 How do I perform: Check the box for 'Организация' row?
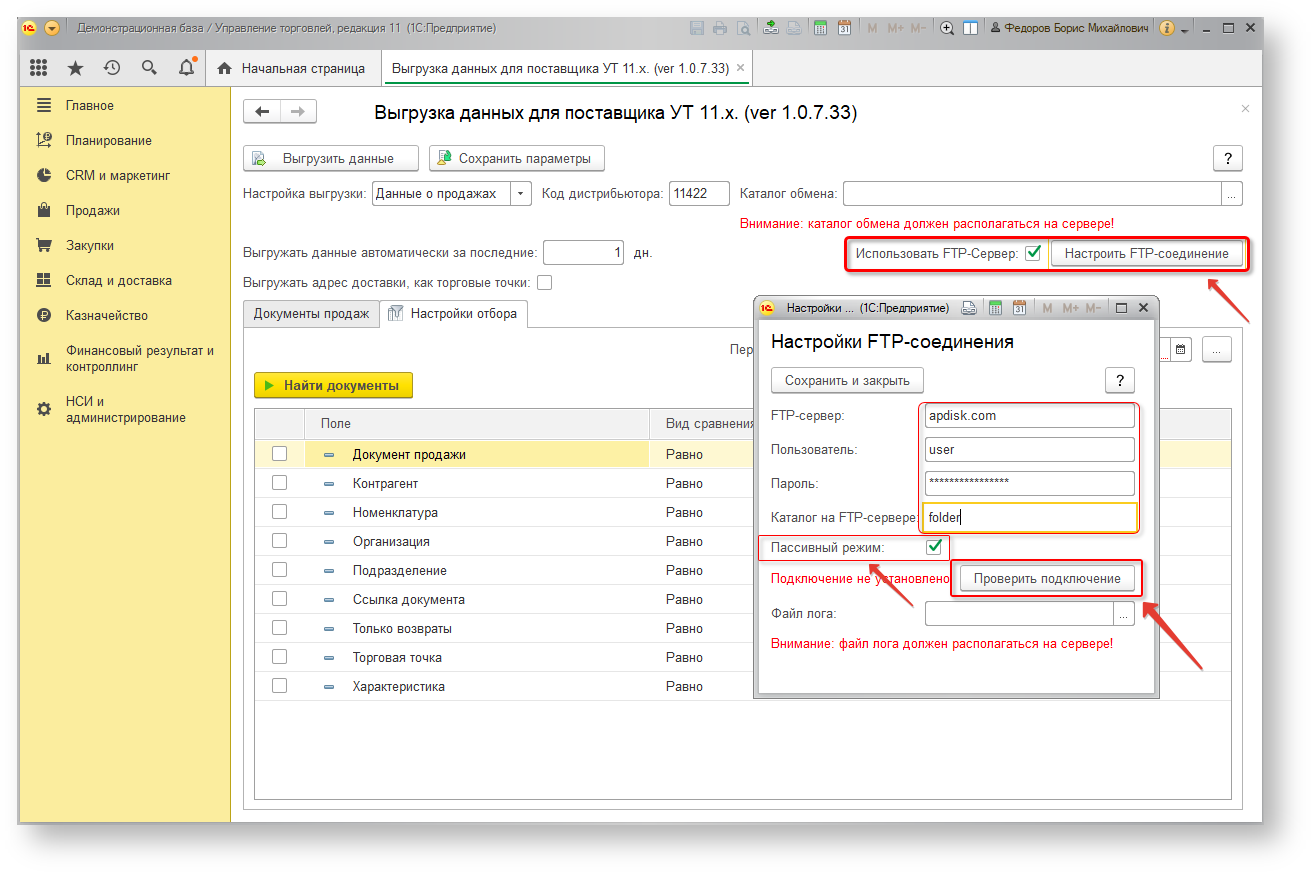279,541
